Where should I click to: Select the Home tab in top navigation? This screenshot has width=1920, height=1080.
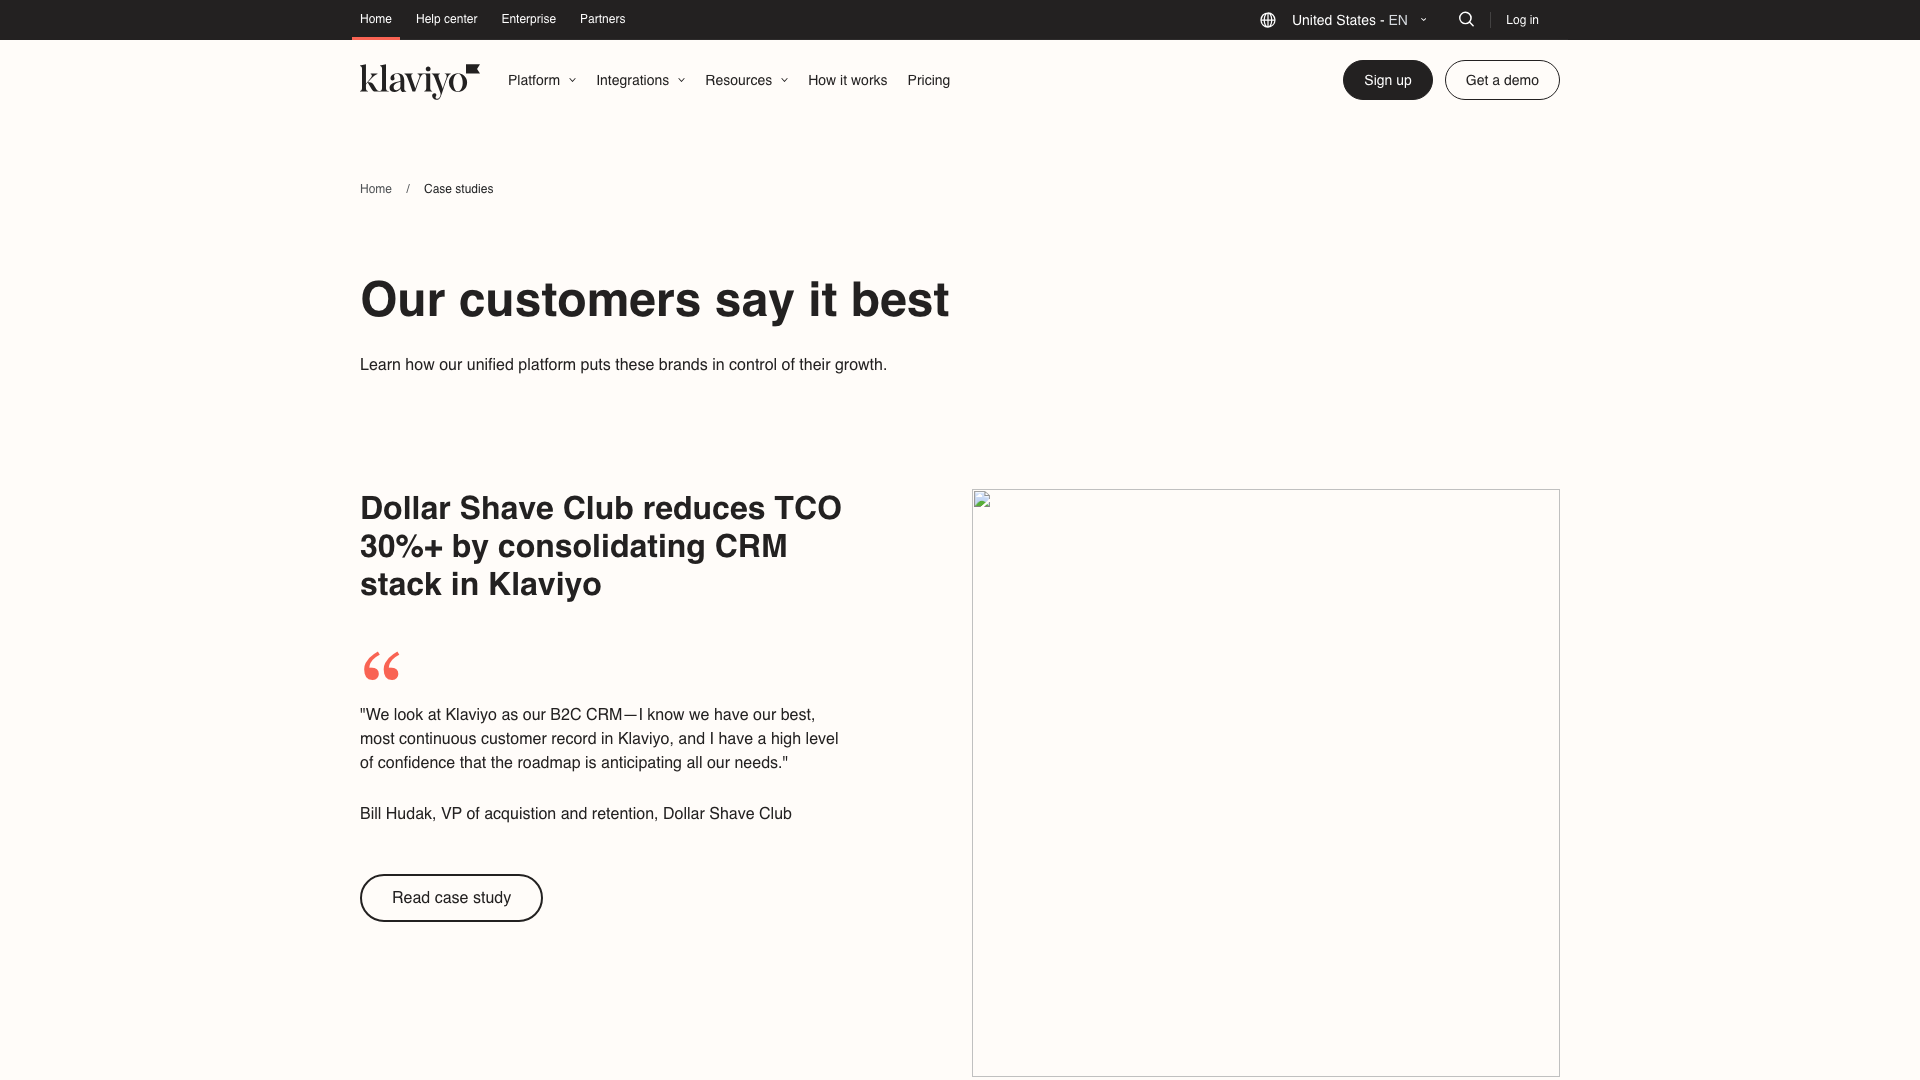[x=375, y=19]
